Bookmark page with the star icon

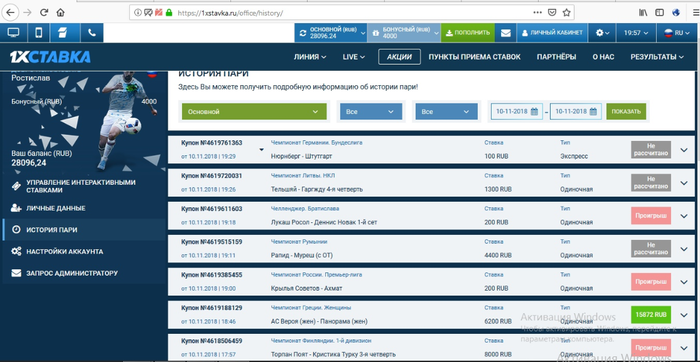[567, 13]
